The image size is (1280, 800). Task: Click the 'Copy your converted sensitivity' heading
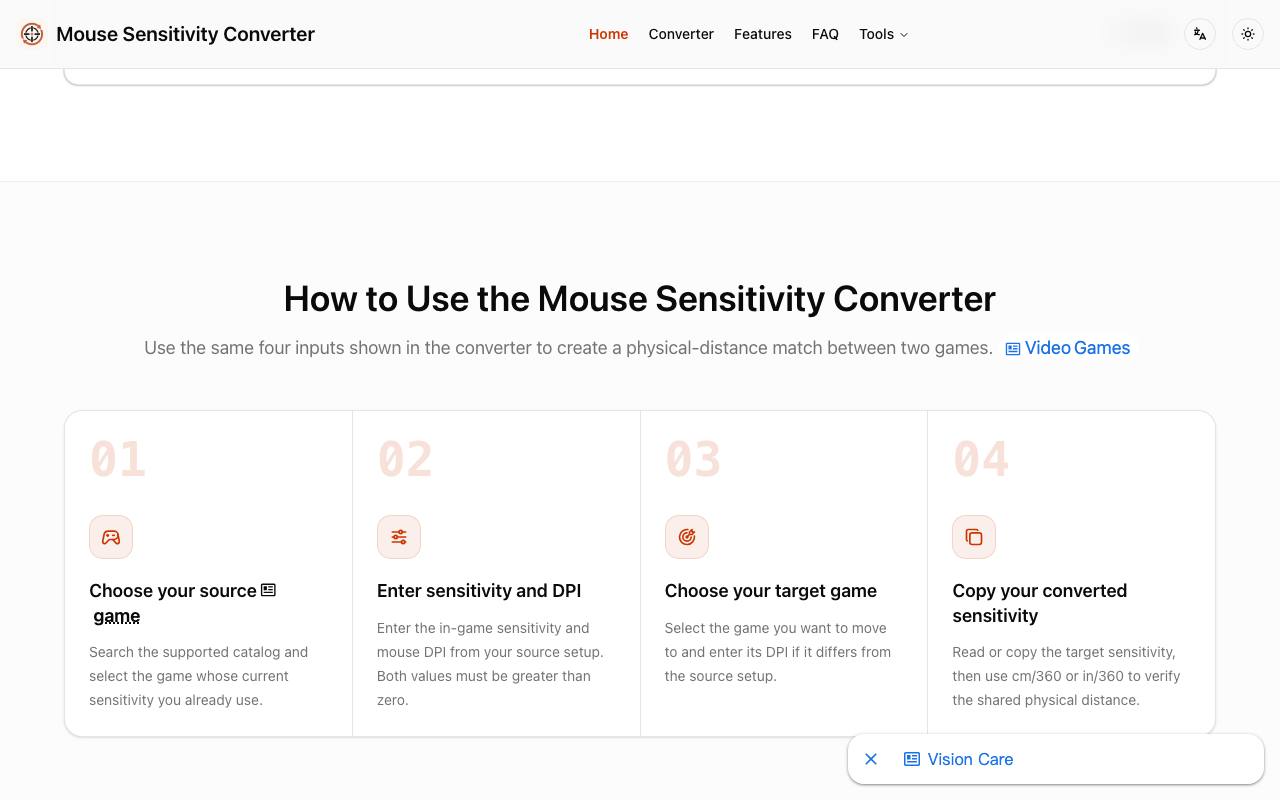1040,603
